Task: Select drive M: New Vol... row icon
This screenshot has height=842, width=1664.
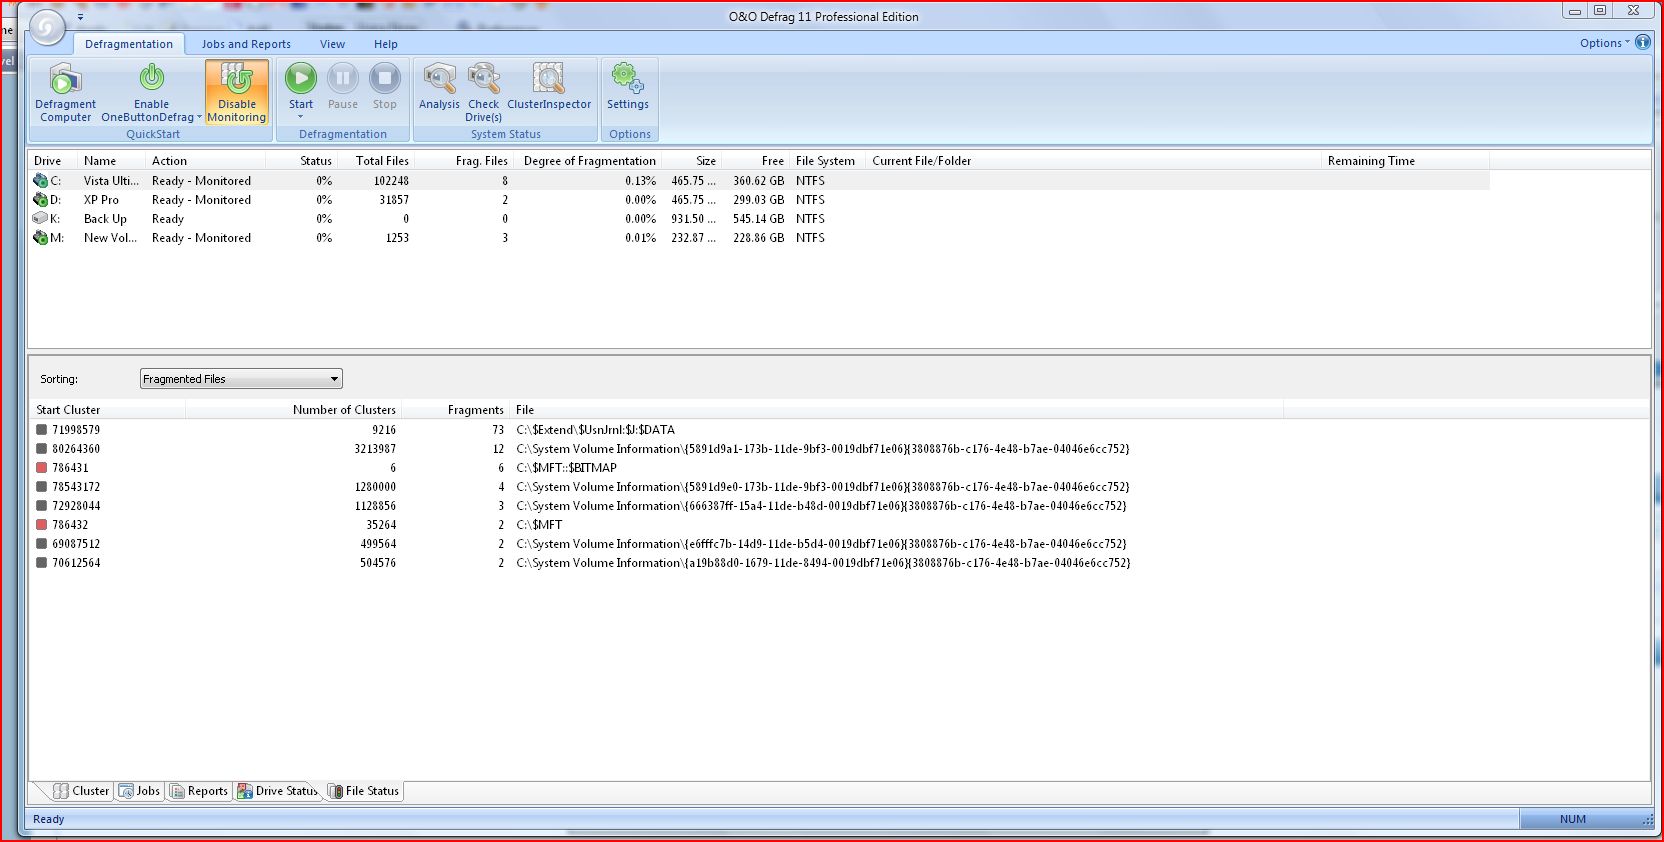Action: tap(40, 238)
